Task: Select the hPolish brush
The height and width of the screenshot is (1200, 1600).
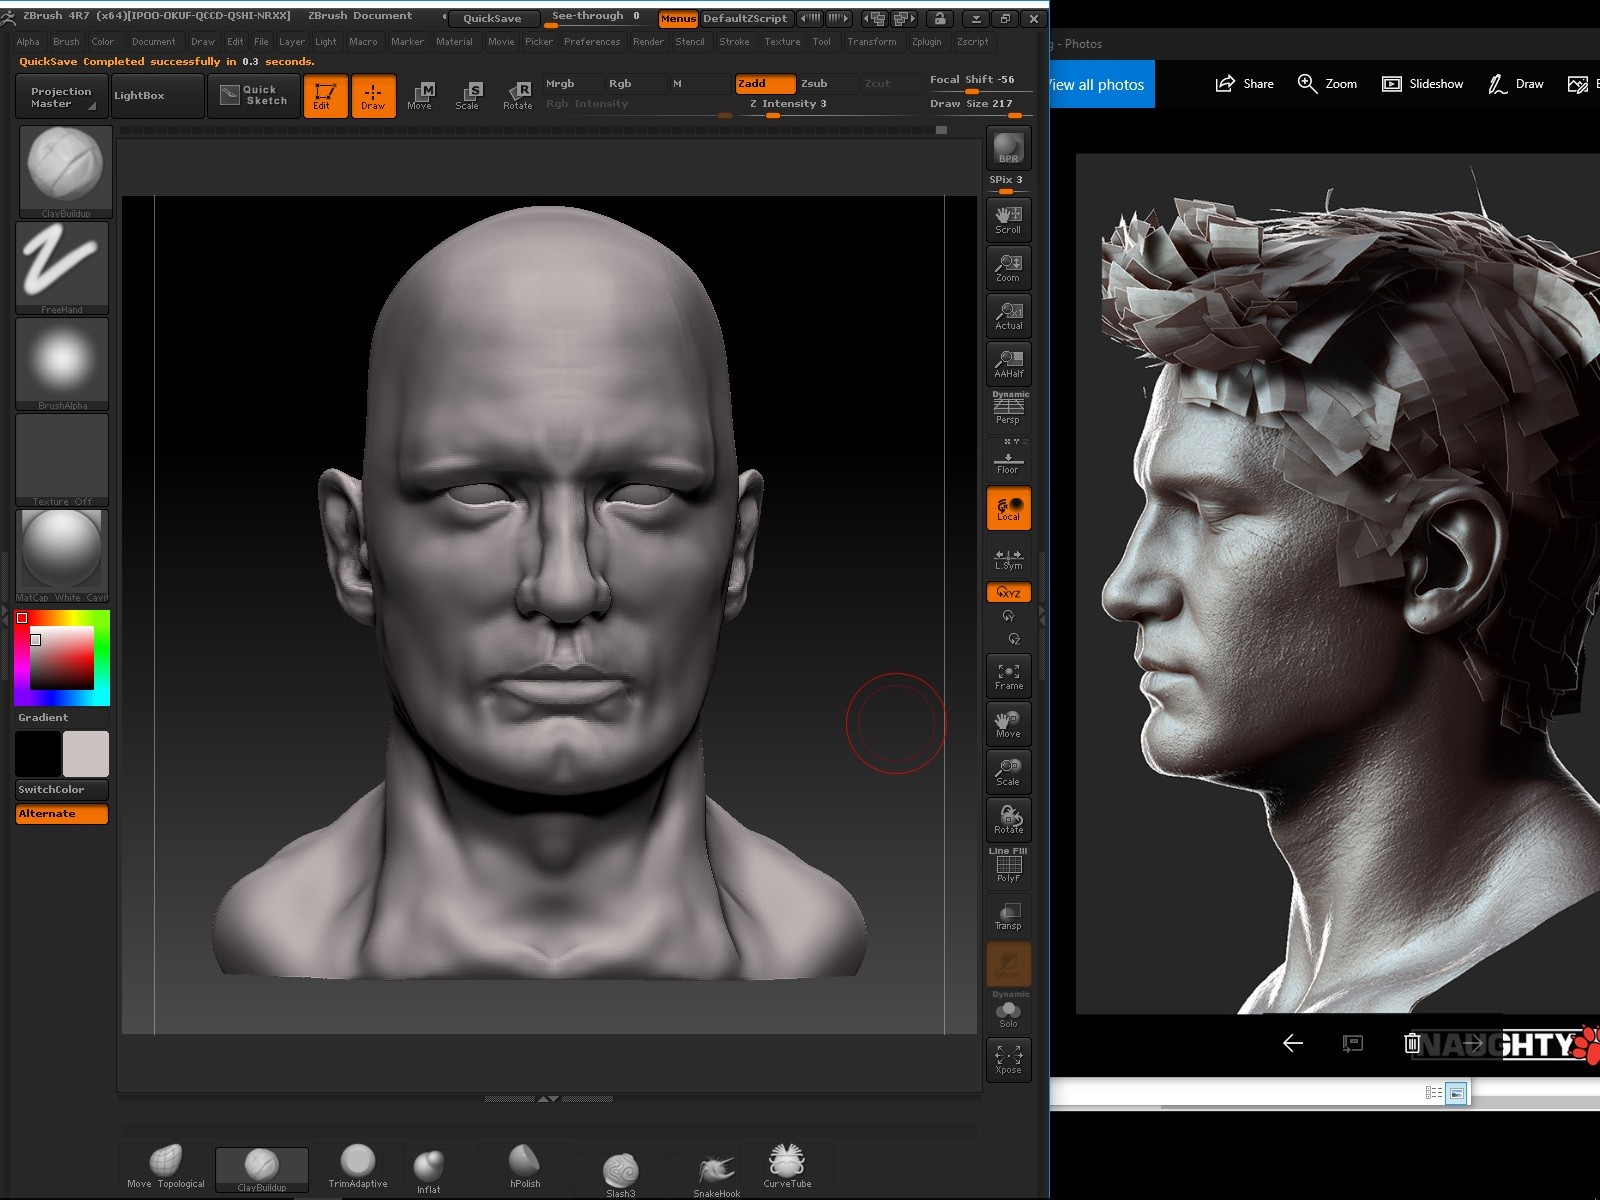Action: click(522, 1165)
